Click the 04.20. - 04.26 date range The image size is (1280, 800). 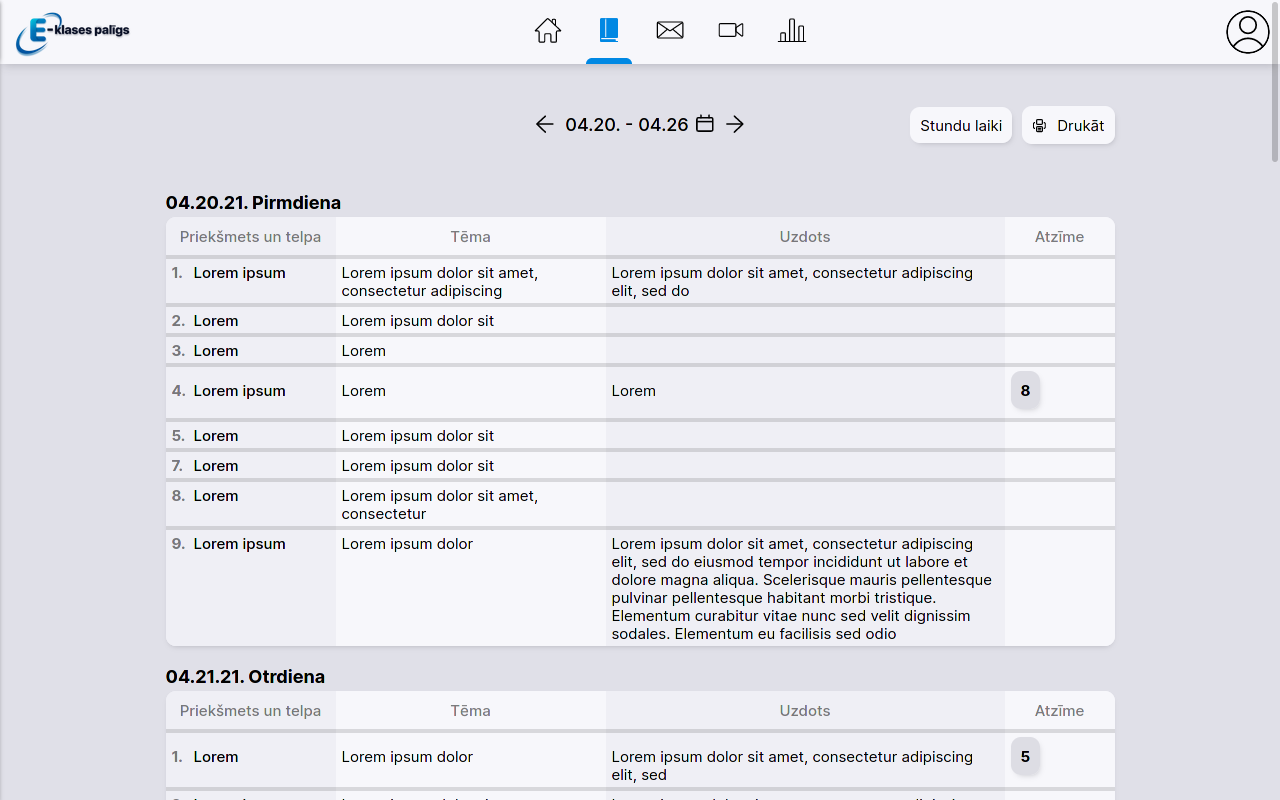tap(627, 124)
